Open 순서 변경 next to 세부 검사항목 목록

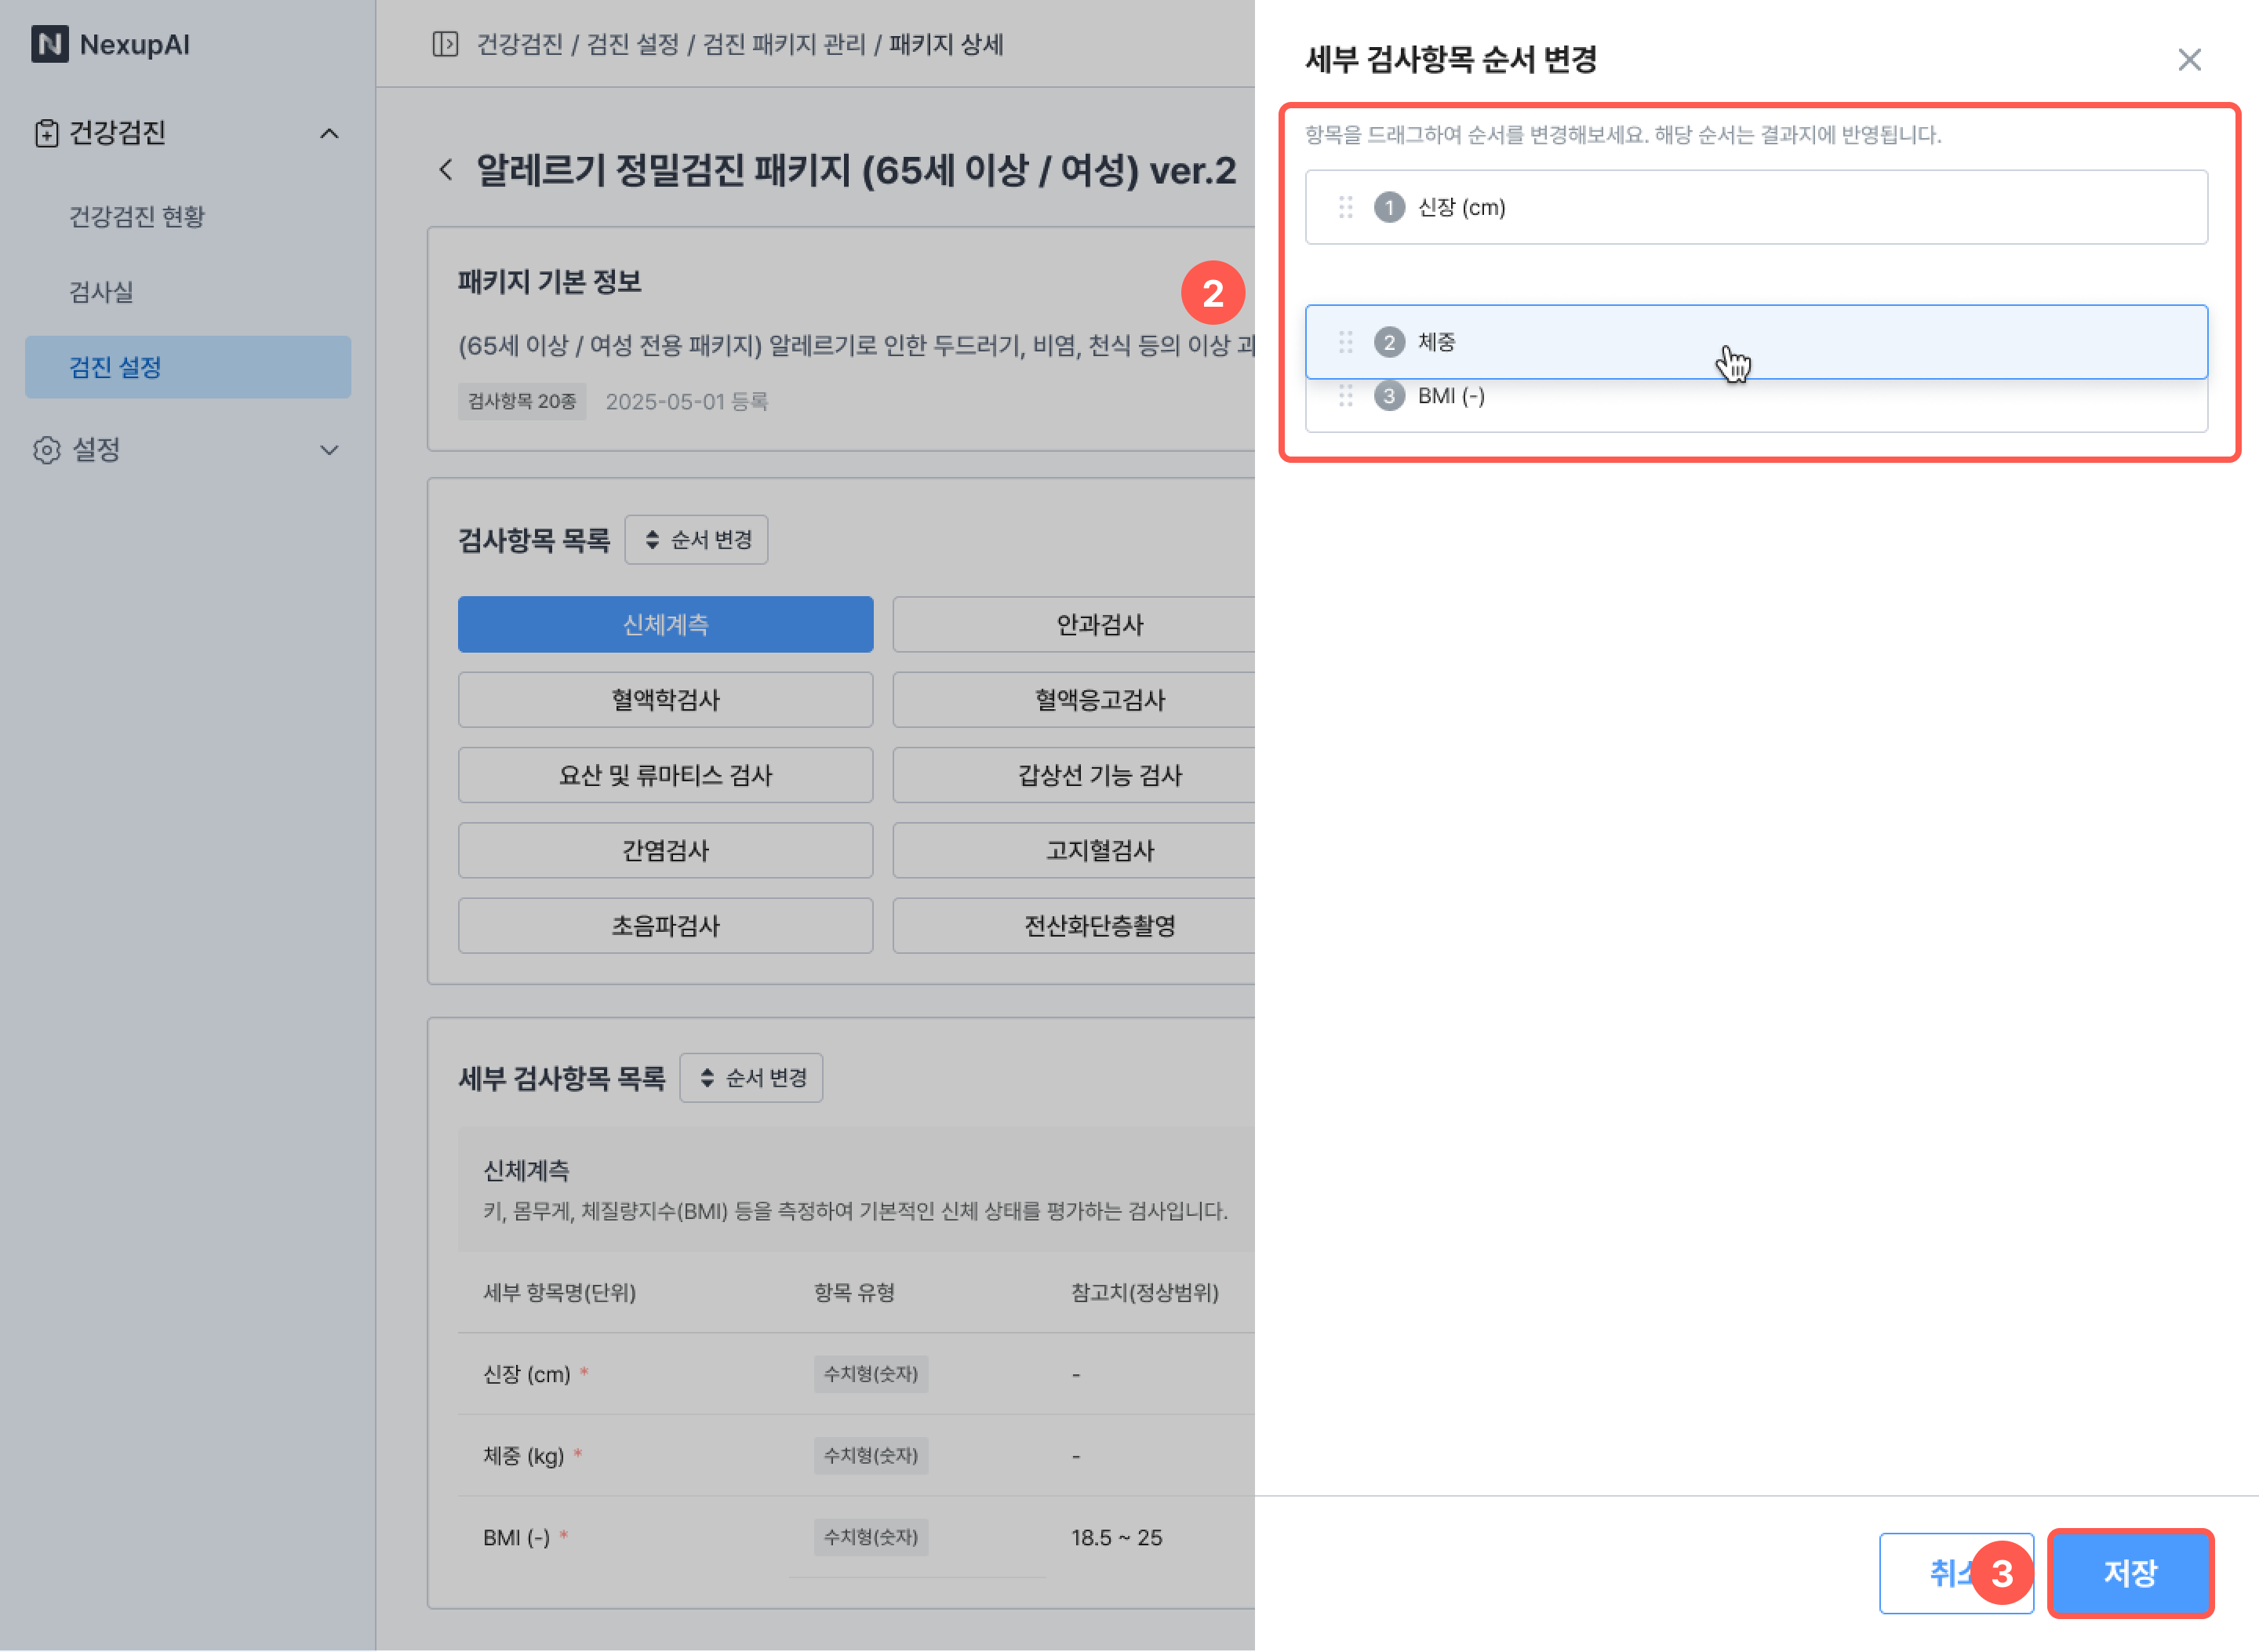pos(751,1078)
